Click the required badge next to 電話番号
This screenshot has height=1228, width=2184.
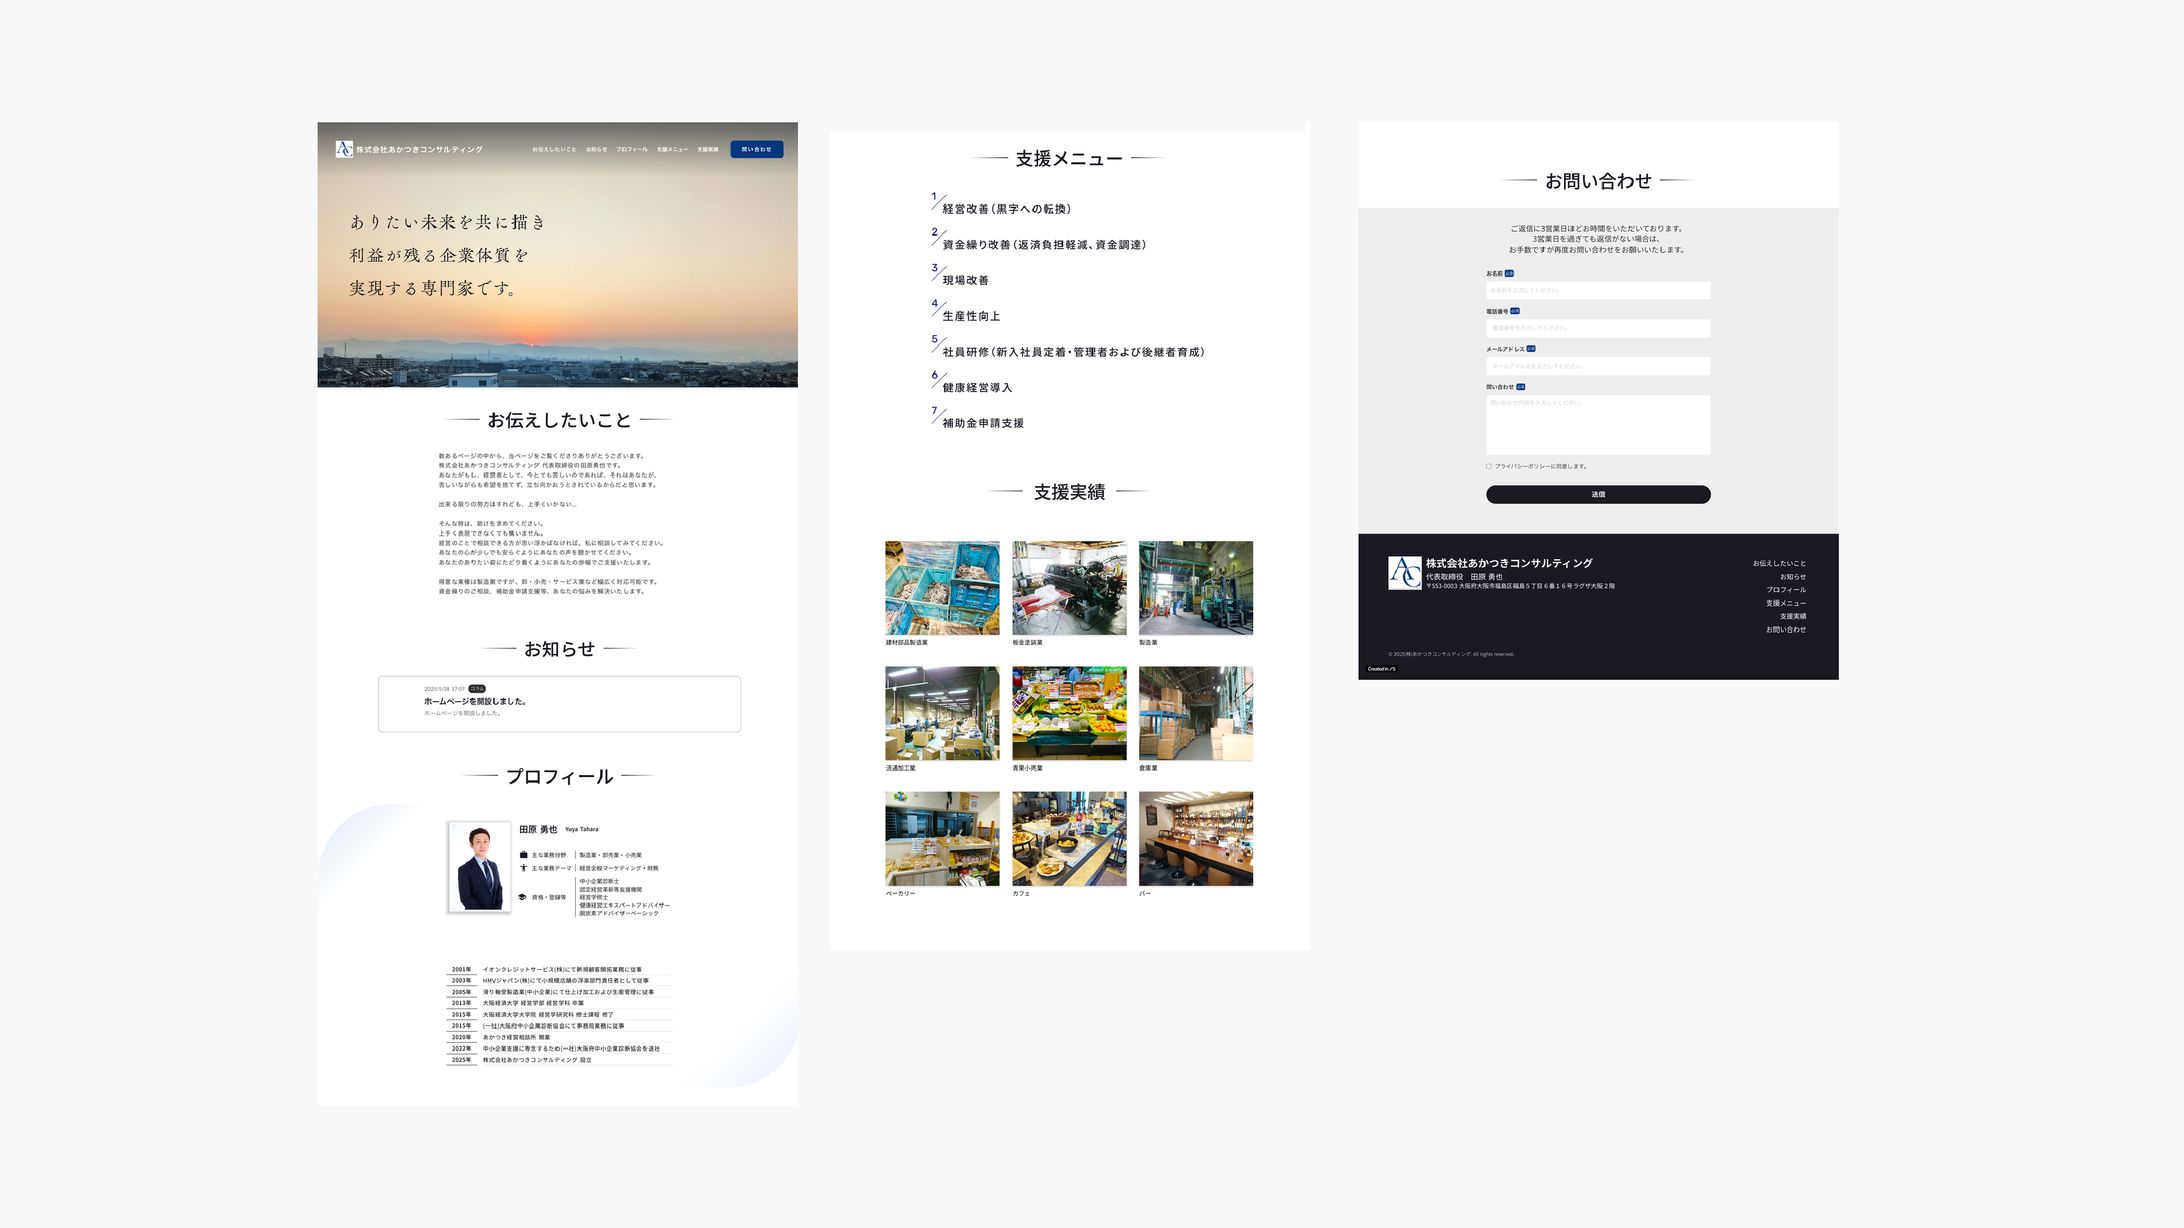click(x=1515, y=311)
